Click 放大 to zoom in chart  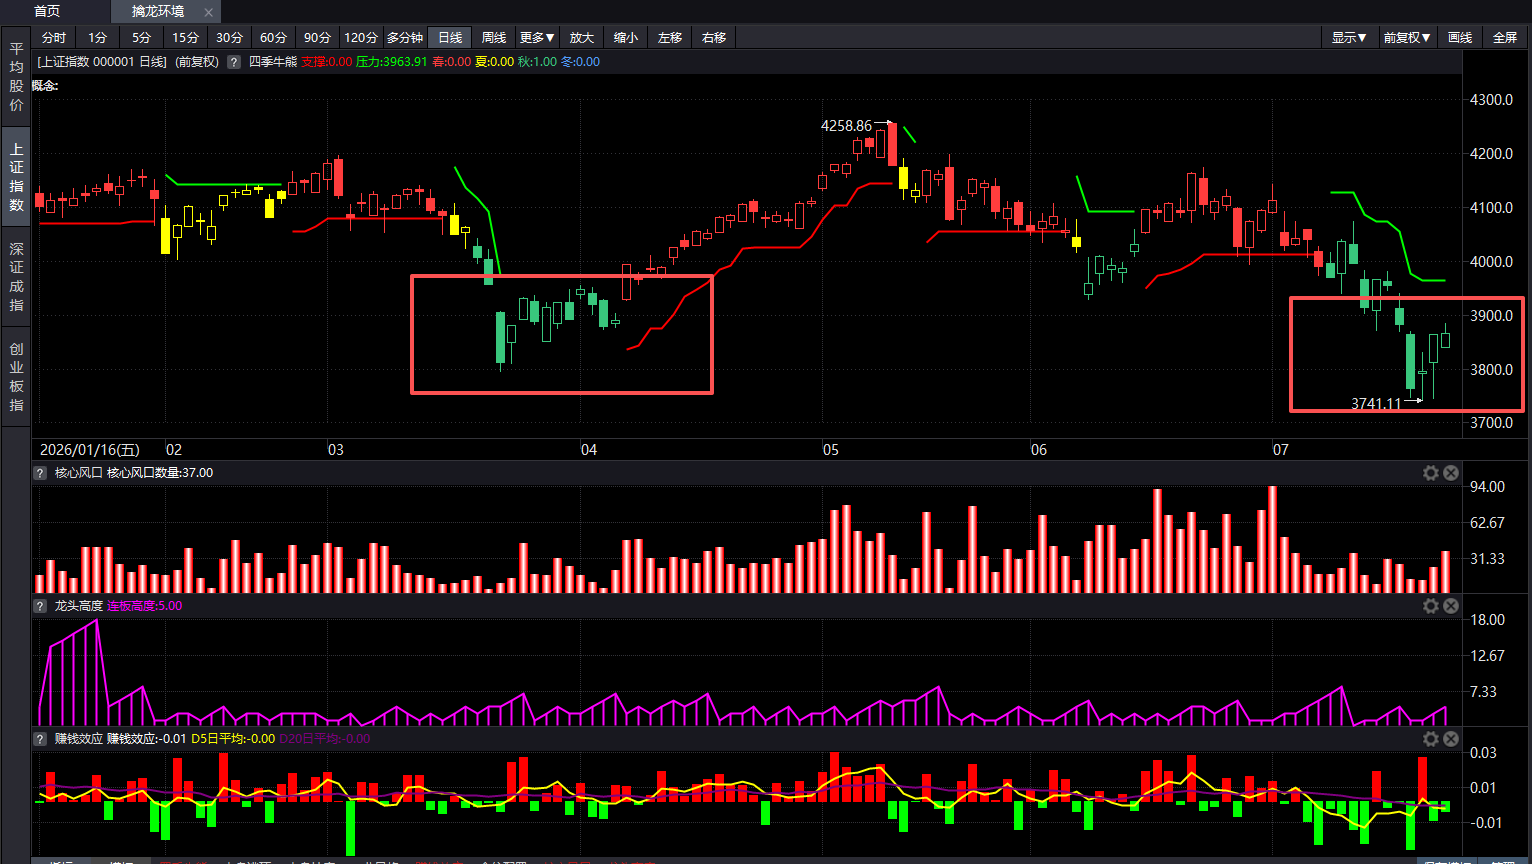point(582,37)
